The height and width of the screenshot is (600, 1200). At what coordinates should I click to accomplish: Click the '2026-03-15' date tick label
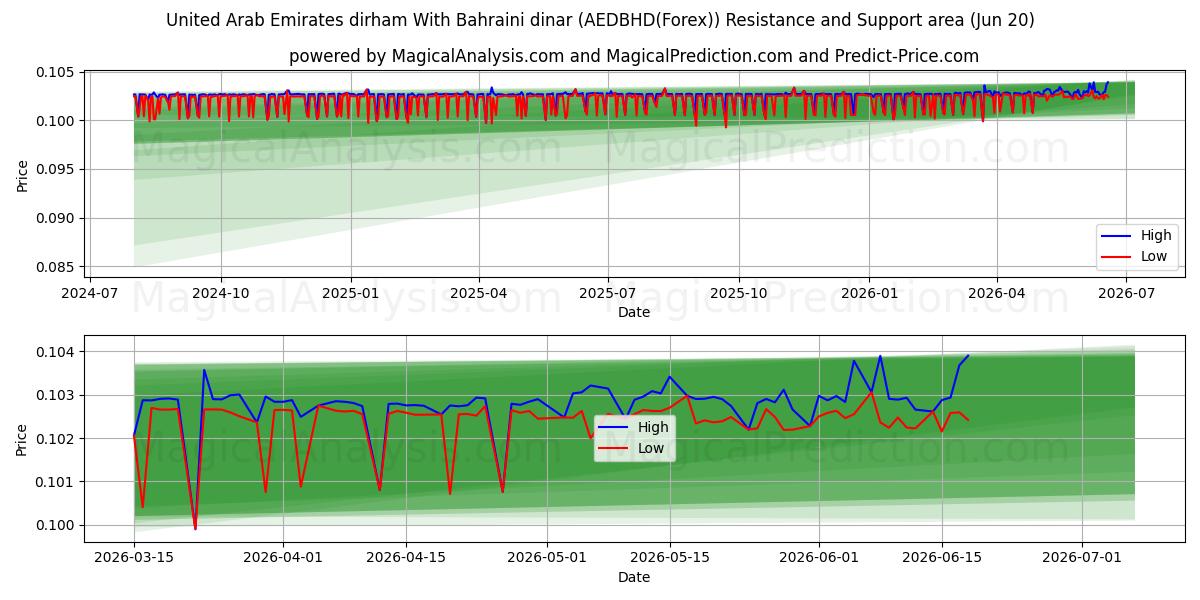pos(134,559)
